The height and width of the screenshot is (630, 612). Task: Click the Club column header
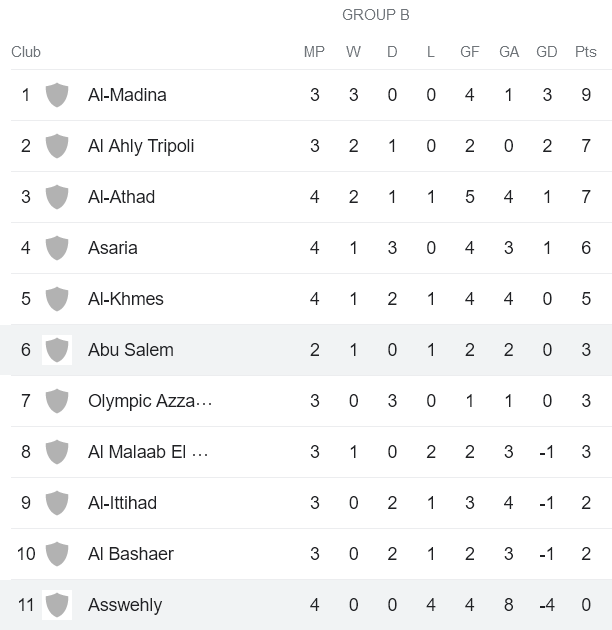click(26, 52)
